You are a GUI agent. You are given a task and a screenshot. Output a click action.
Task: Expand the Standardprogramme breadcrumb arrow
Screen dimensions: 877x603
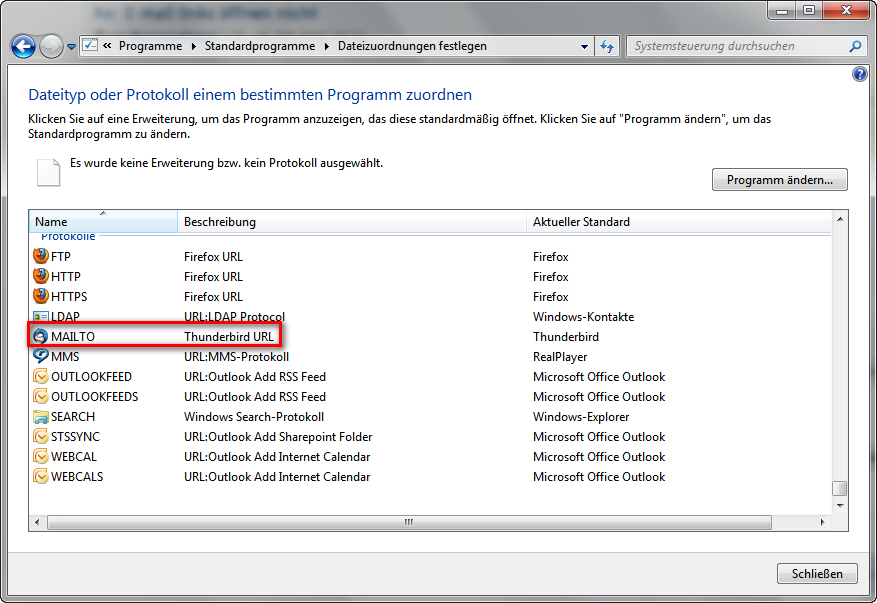328,46
